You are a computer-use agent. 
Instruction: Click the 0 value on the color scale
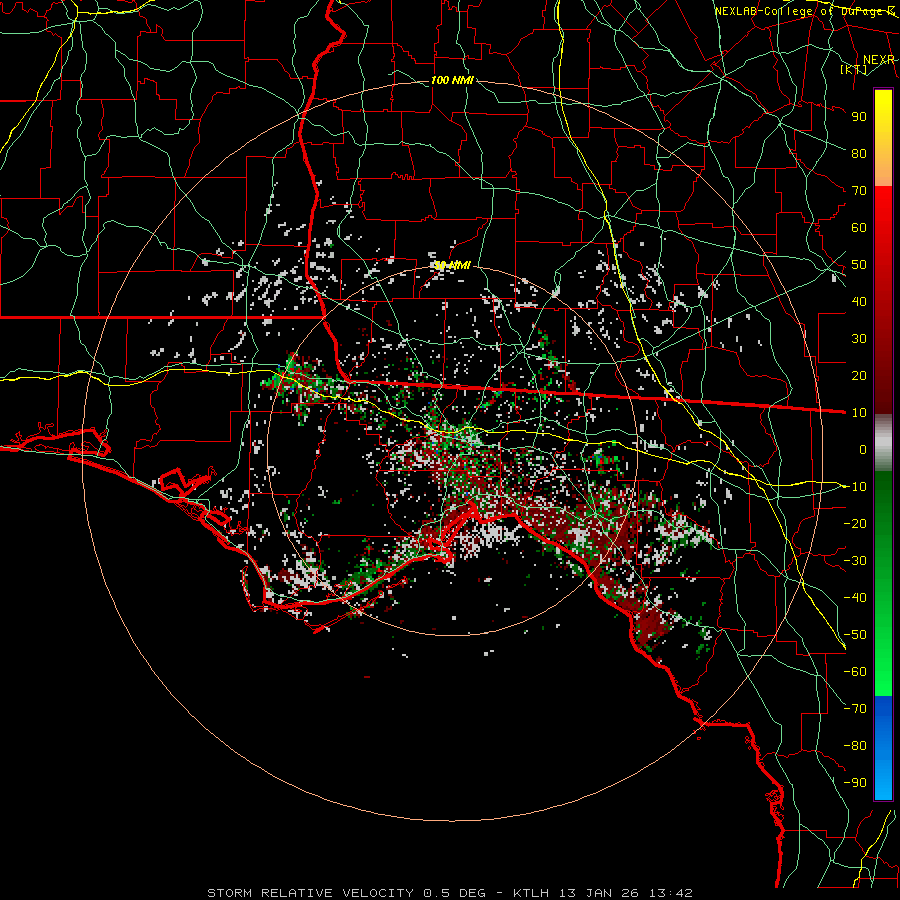coord(863,449)
